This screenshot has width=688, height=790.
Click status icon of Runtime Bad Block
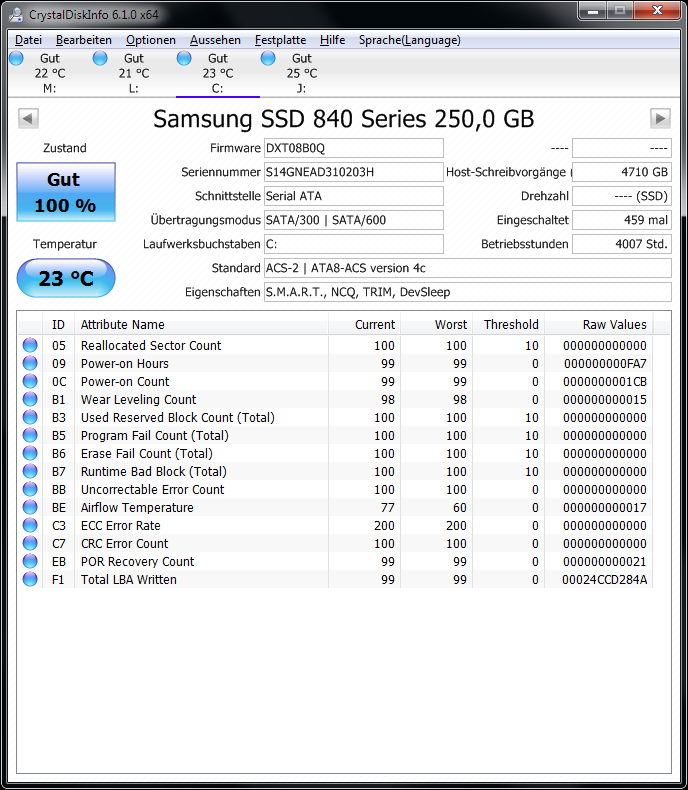point(30,471)
